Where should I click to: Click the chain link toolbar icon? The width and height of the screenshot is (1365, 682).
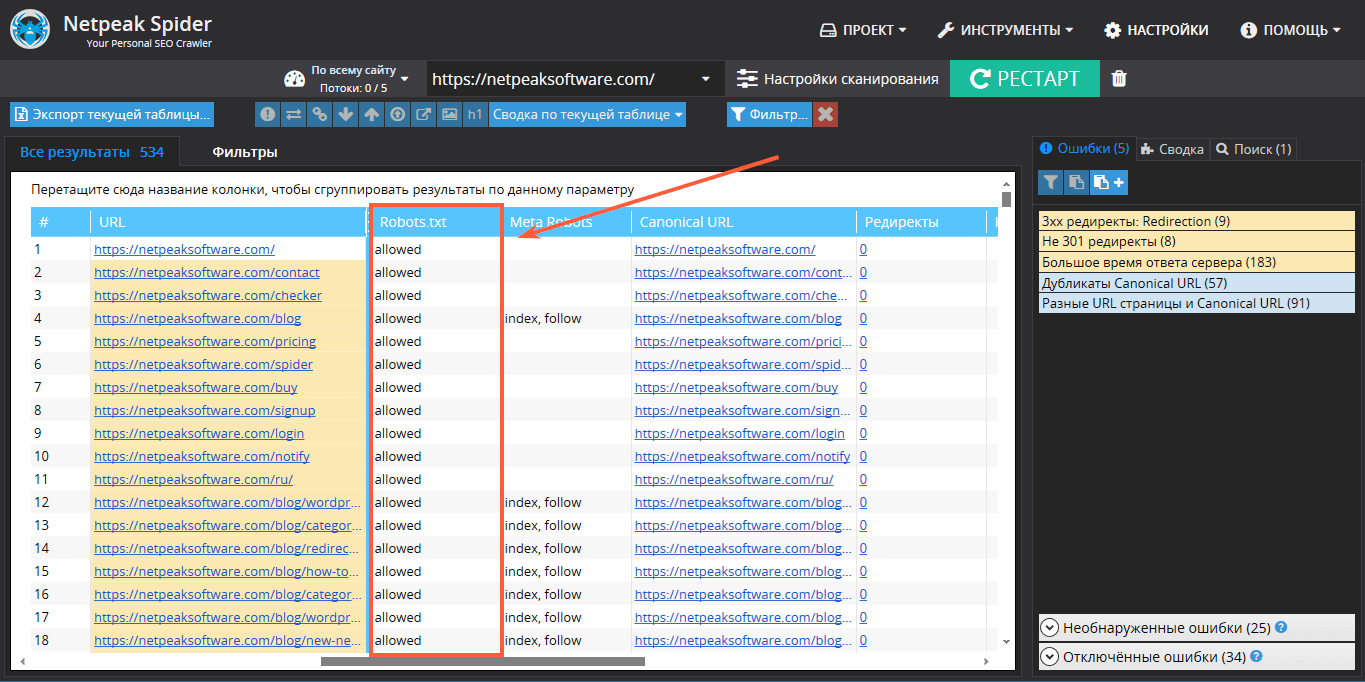click(x=320, y=115)
